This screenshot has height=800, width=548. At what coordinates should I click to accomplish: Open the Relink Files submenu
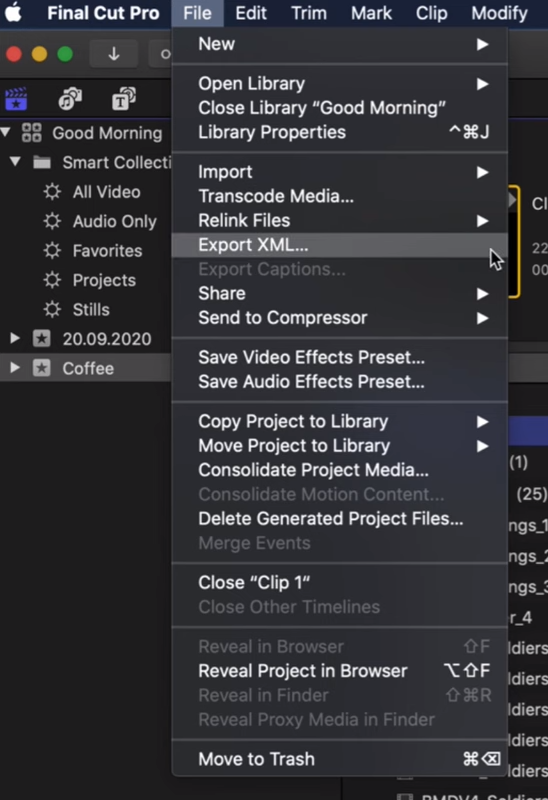click(340, 221)
